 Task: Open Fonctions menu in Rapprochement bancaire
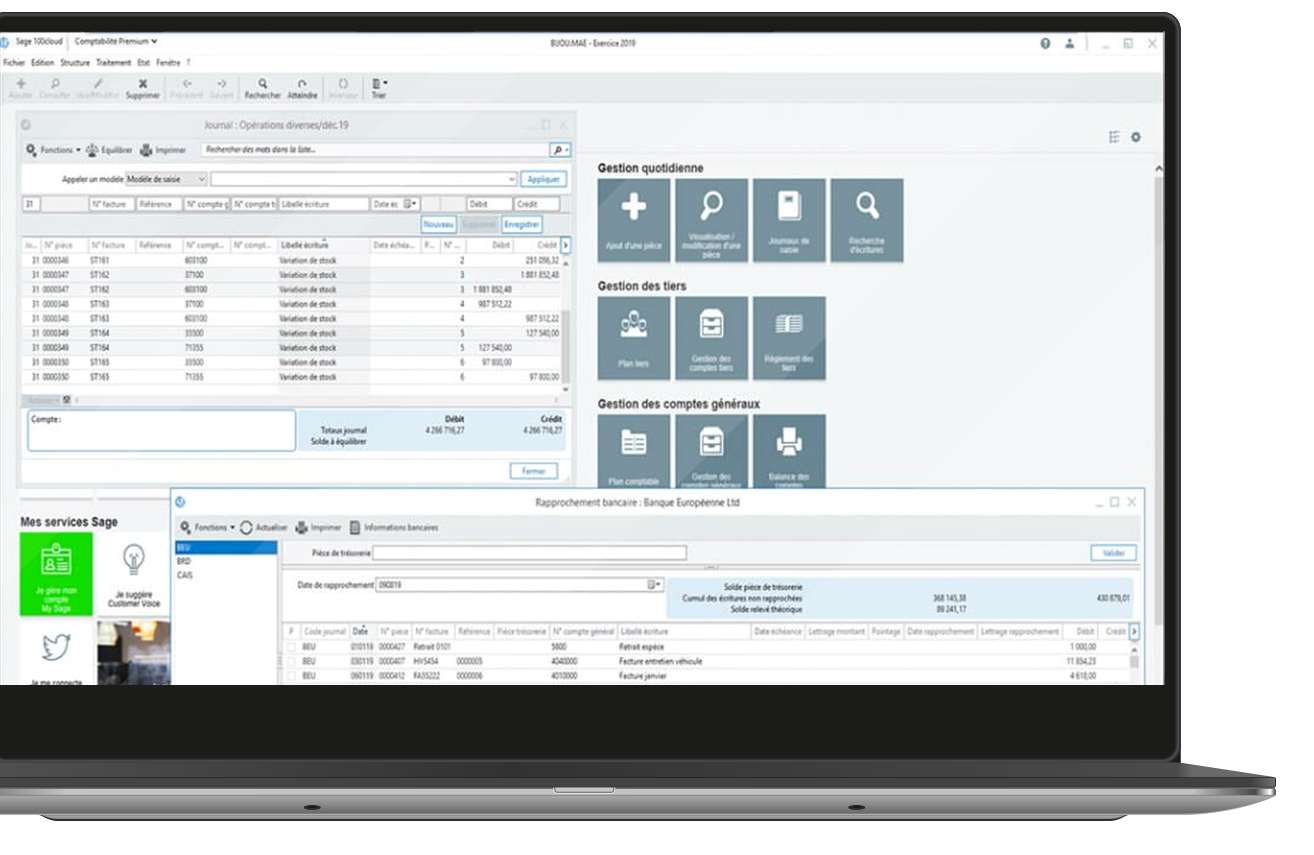click(x=208, y=527)
